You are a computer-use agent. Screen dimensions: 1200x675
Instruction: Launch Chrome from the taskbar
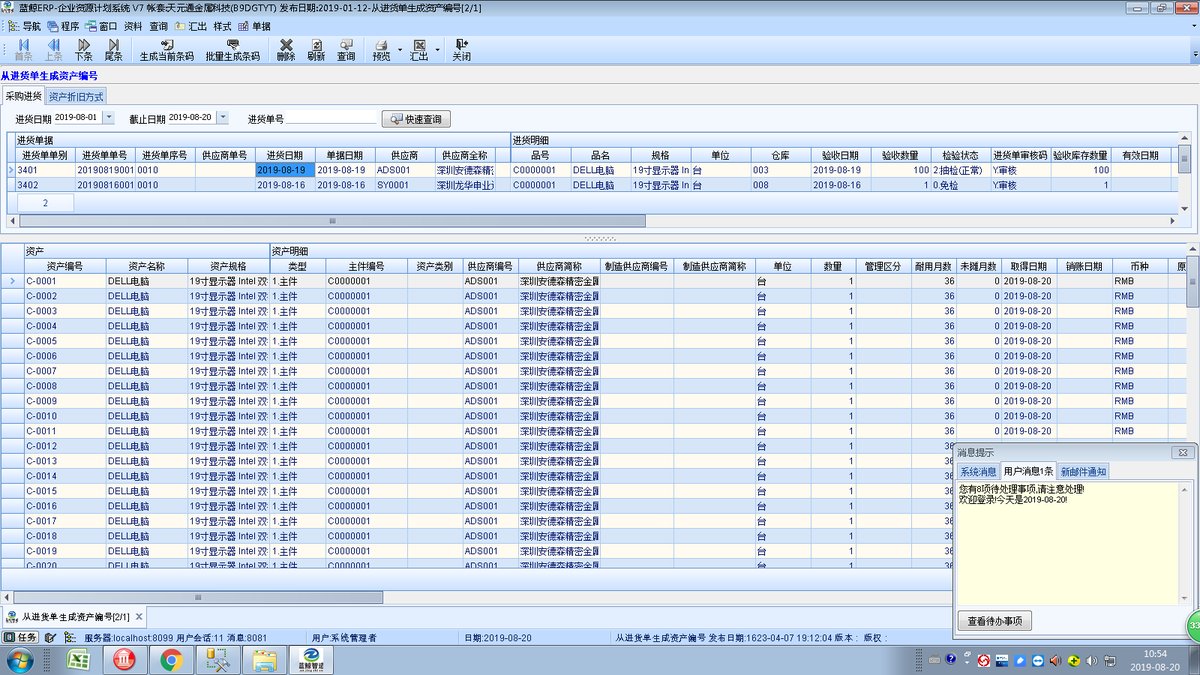[x=171, y=660]
